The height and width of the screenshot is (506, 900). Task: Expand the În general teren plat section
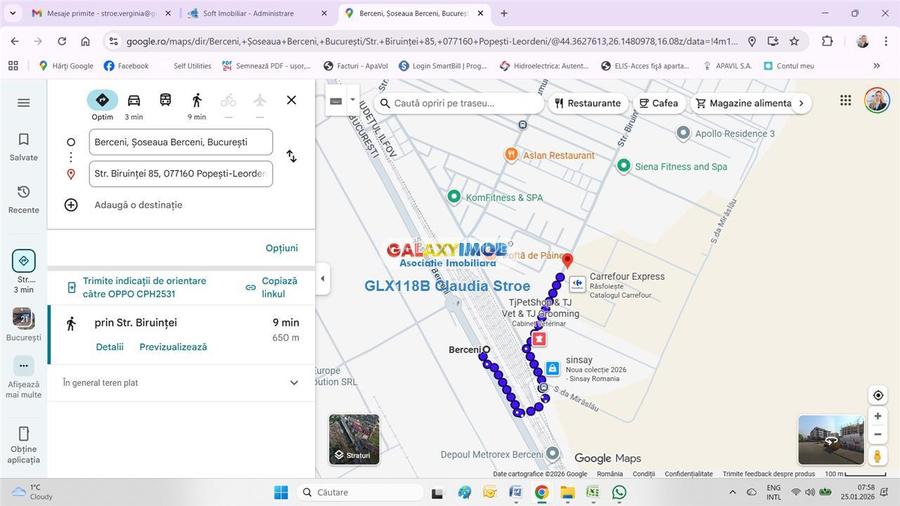point(294,382)
